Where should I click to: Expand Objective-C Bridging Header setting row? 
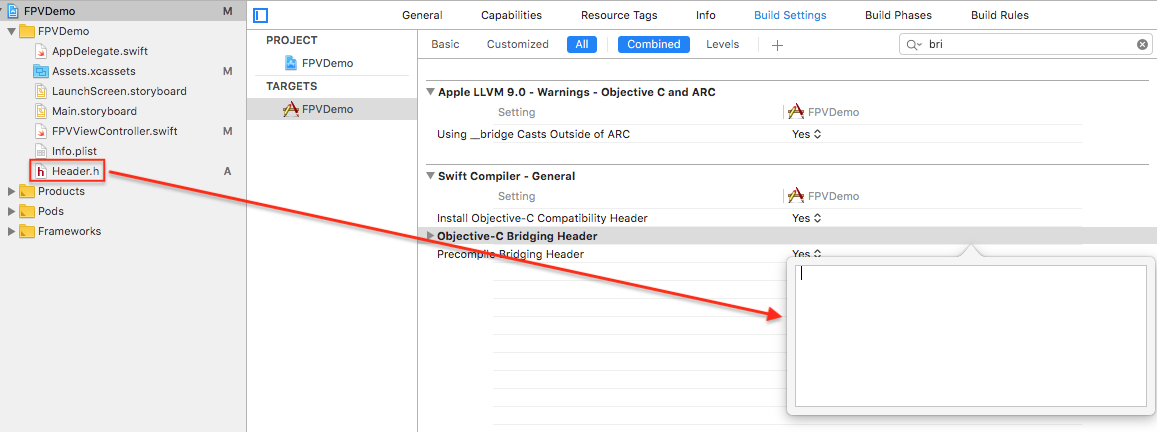pyautogui.click(x=431, y=236)
